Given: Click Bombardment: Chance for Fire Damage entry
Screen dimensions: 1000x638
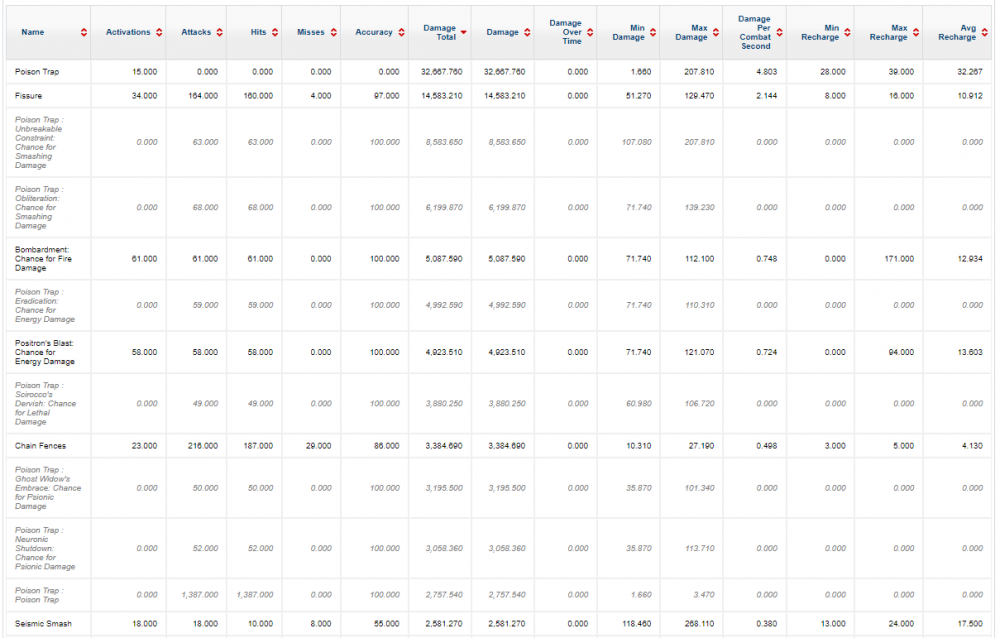Looking at the screenshot, I should pos(44,259).
